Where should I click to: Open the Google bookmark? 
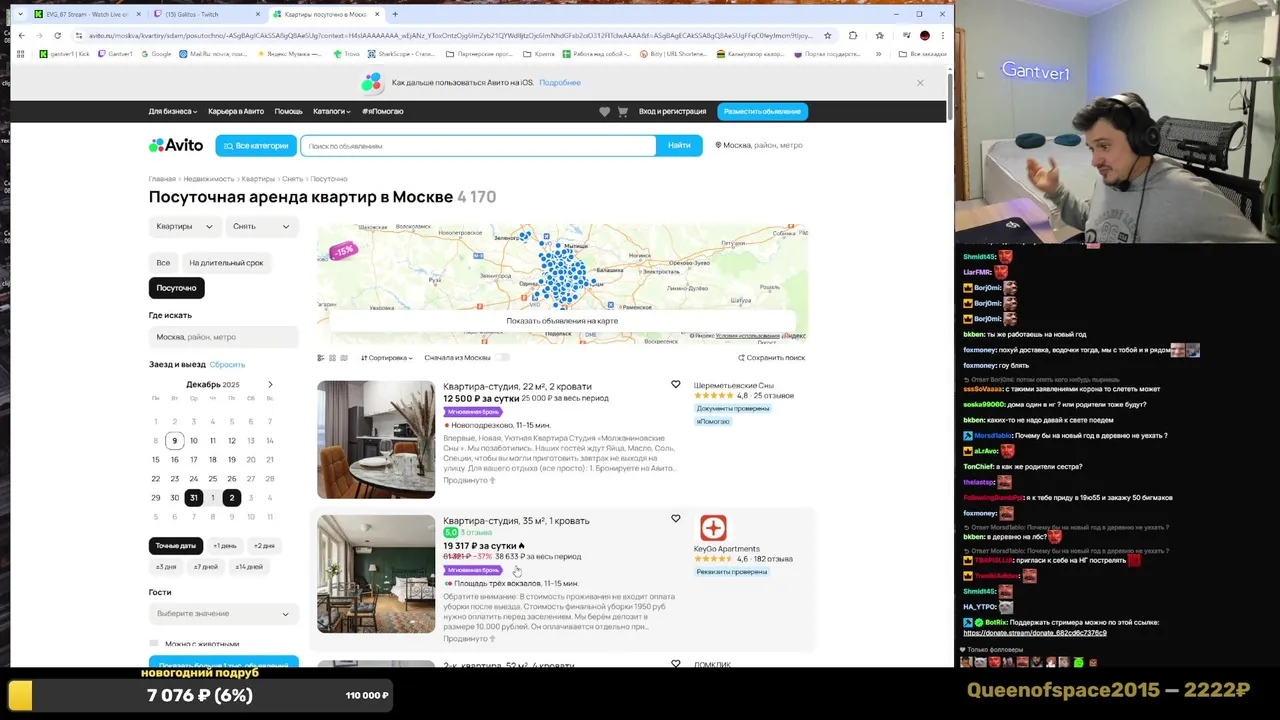155,53
